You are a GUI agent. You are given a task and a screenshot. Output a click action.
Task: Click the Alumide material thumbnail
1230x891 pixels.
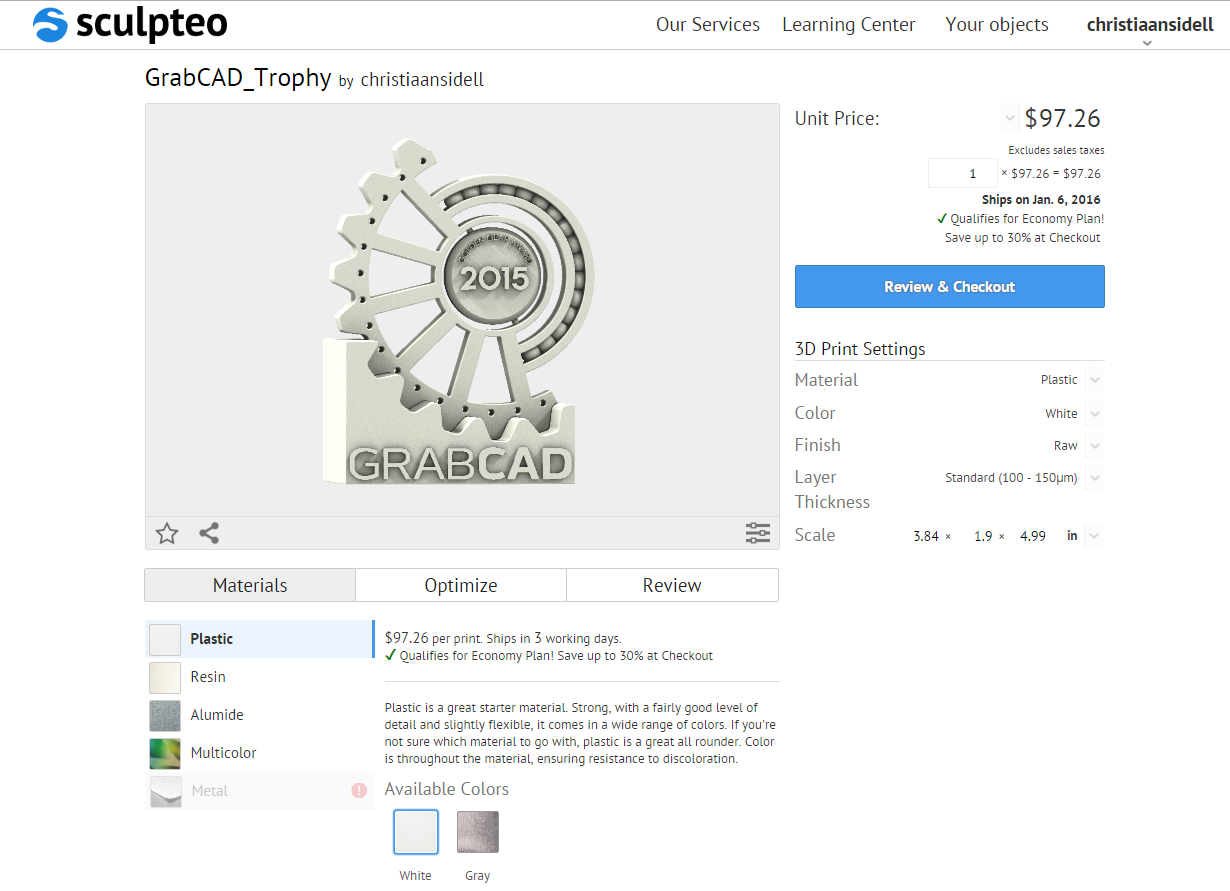coord(165,715)
